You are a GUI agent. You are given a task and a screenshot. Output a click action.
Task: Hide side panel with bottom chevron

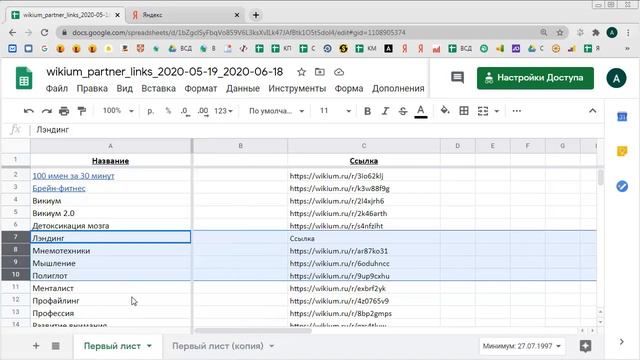tap(622, 342)
